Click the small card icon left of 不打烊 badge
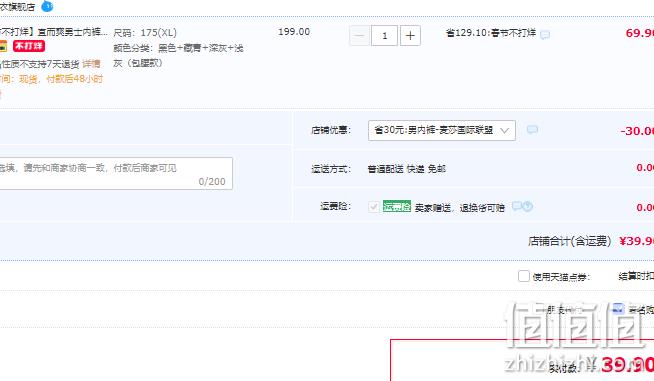This screenshot has width=654, height=381. pos(3,46)
